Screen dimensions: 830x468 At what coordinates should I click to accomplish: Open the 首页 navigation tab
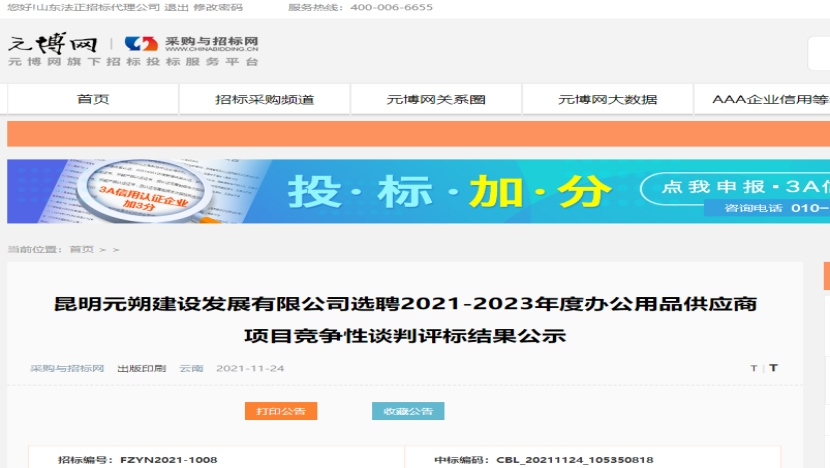tap(93, 99)
